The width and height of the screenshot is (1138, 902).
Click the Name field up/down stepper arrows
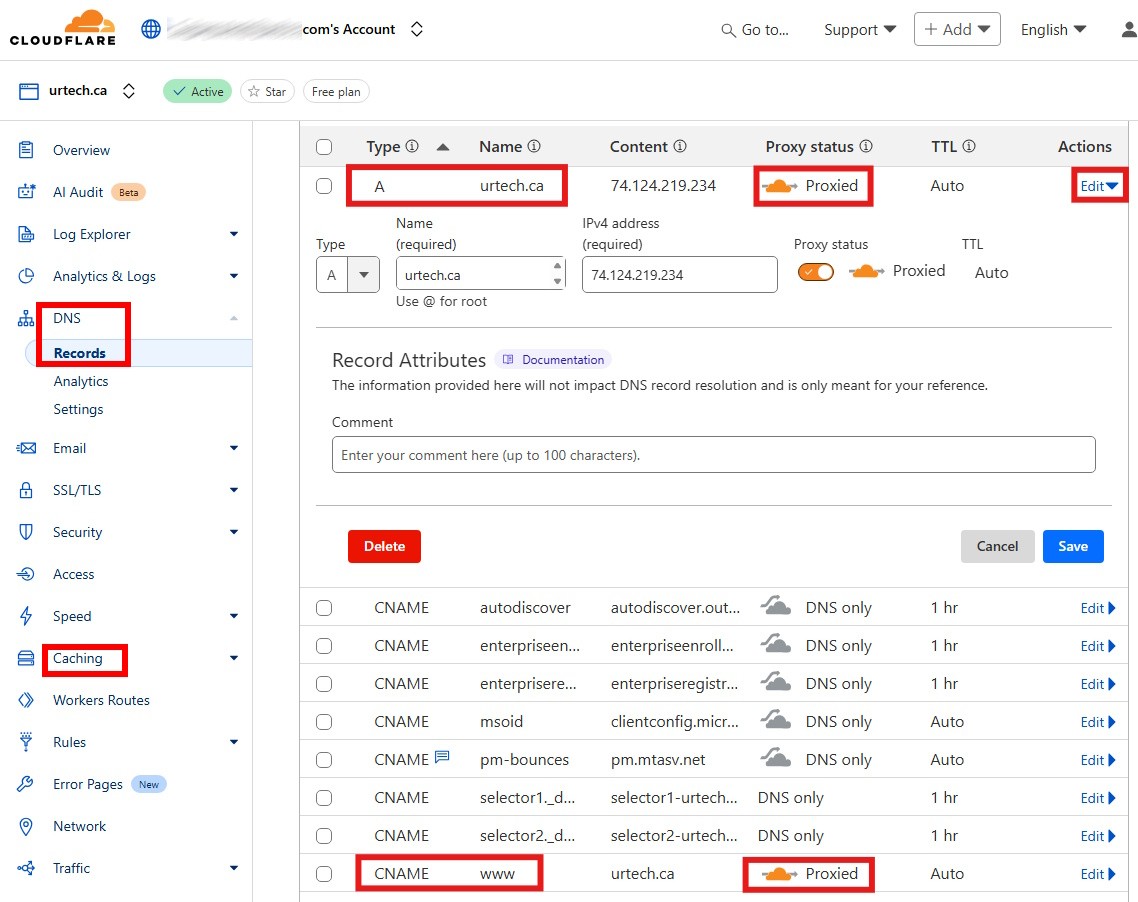(557, 274)
